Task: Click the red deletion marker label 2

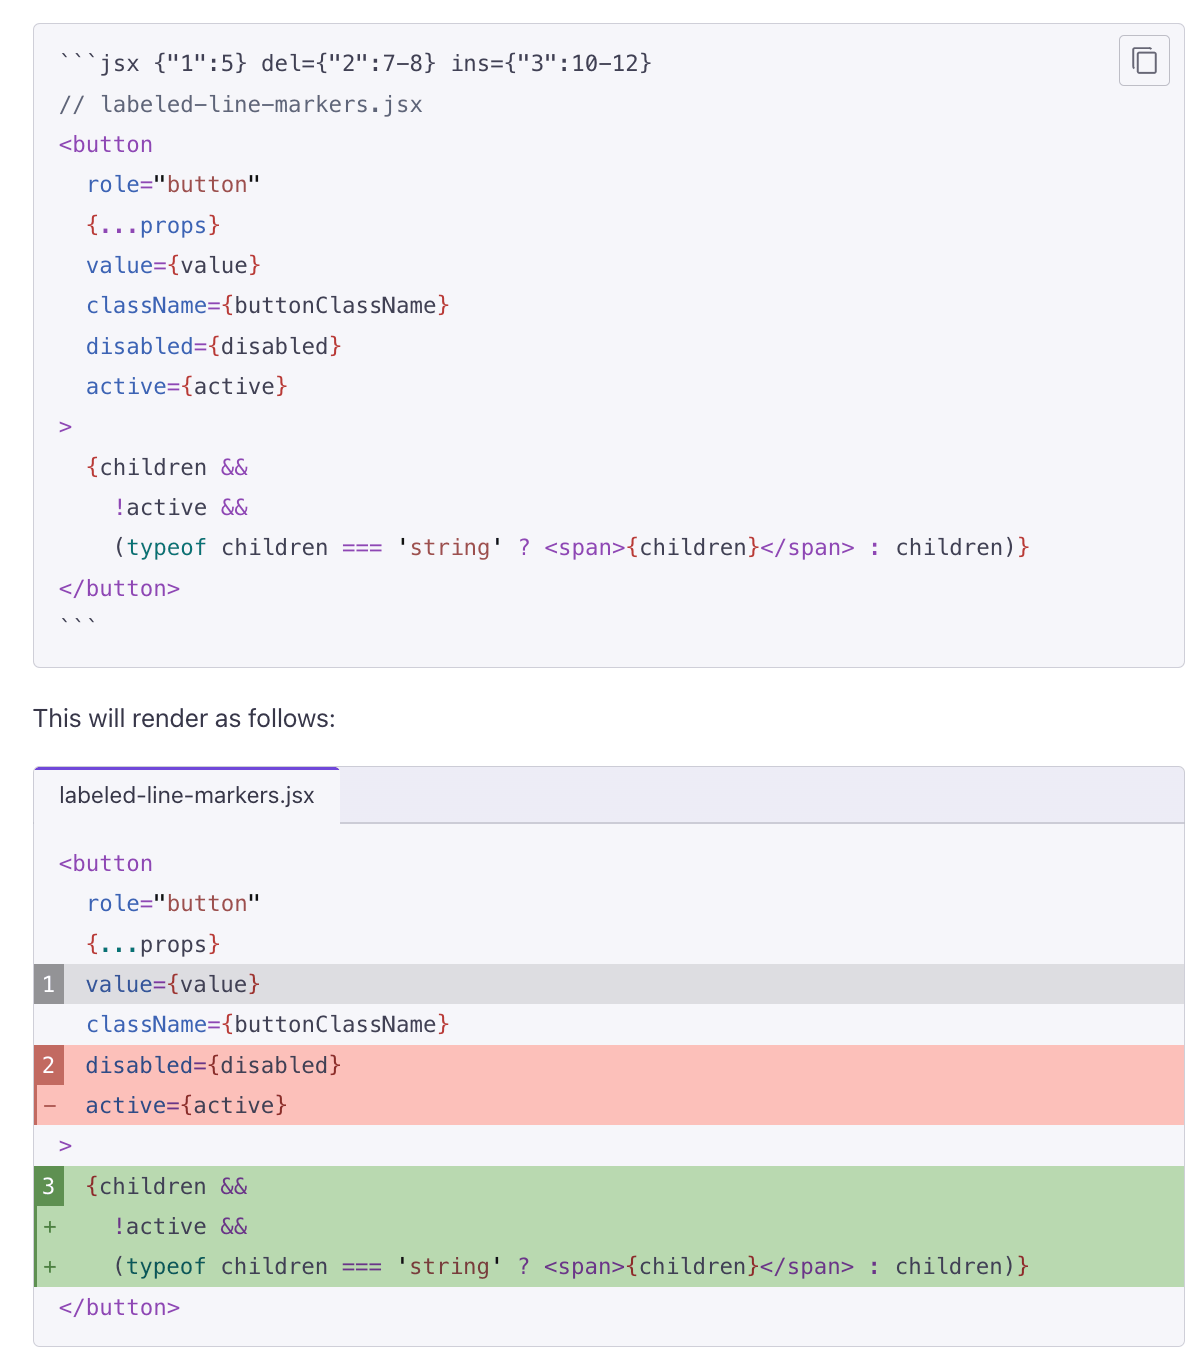Action: [49, 1066]
